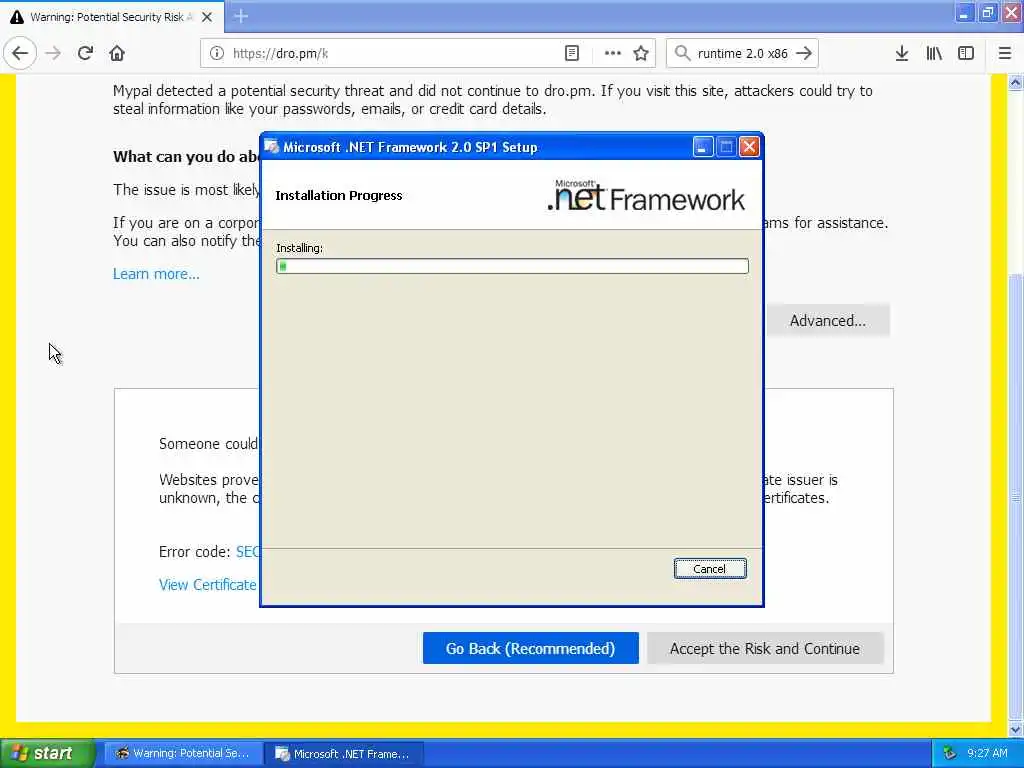1024x768 pixels.
Task: Show site information icon in address bar
Action: [x=217, y=54]
